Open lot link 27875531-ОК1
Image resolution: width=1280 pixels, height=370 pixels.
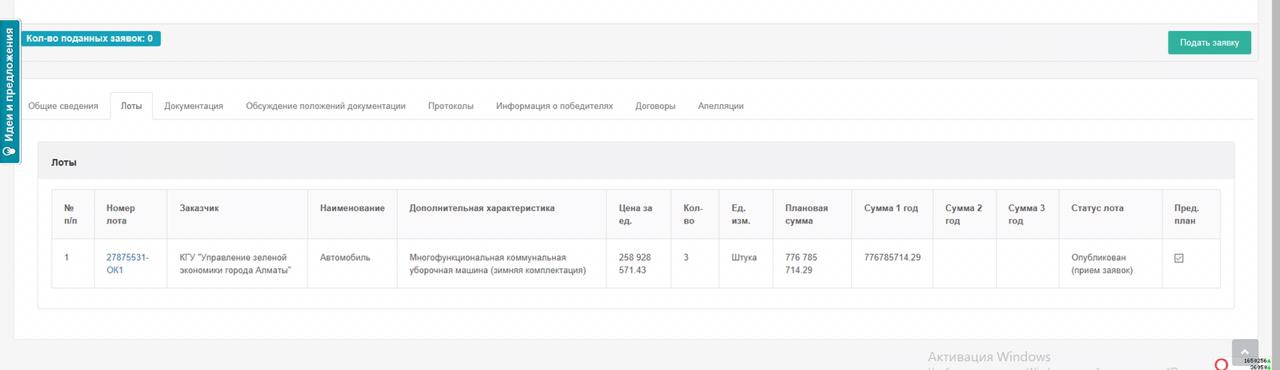(128, 263)
